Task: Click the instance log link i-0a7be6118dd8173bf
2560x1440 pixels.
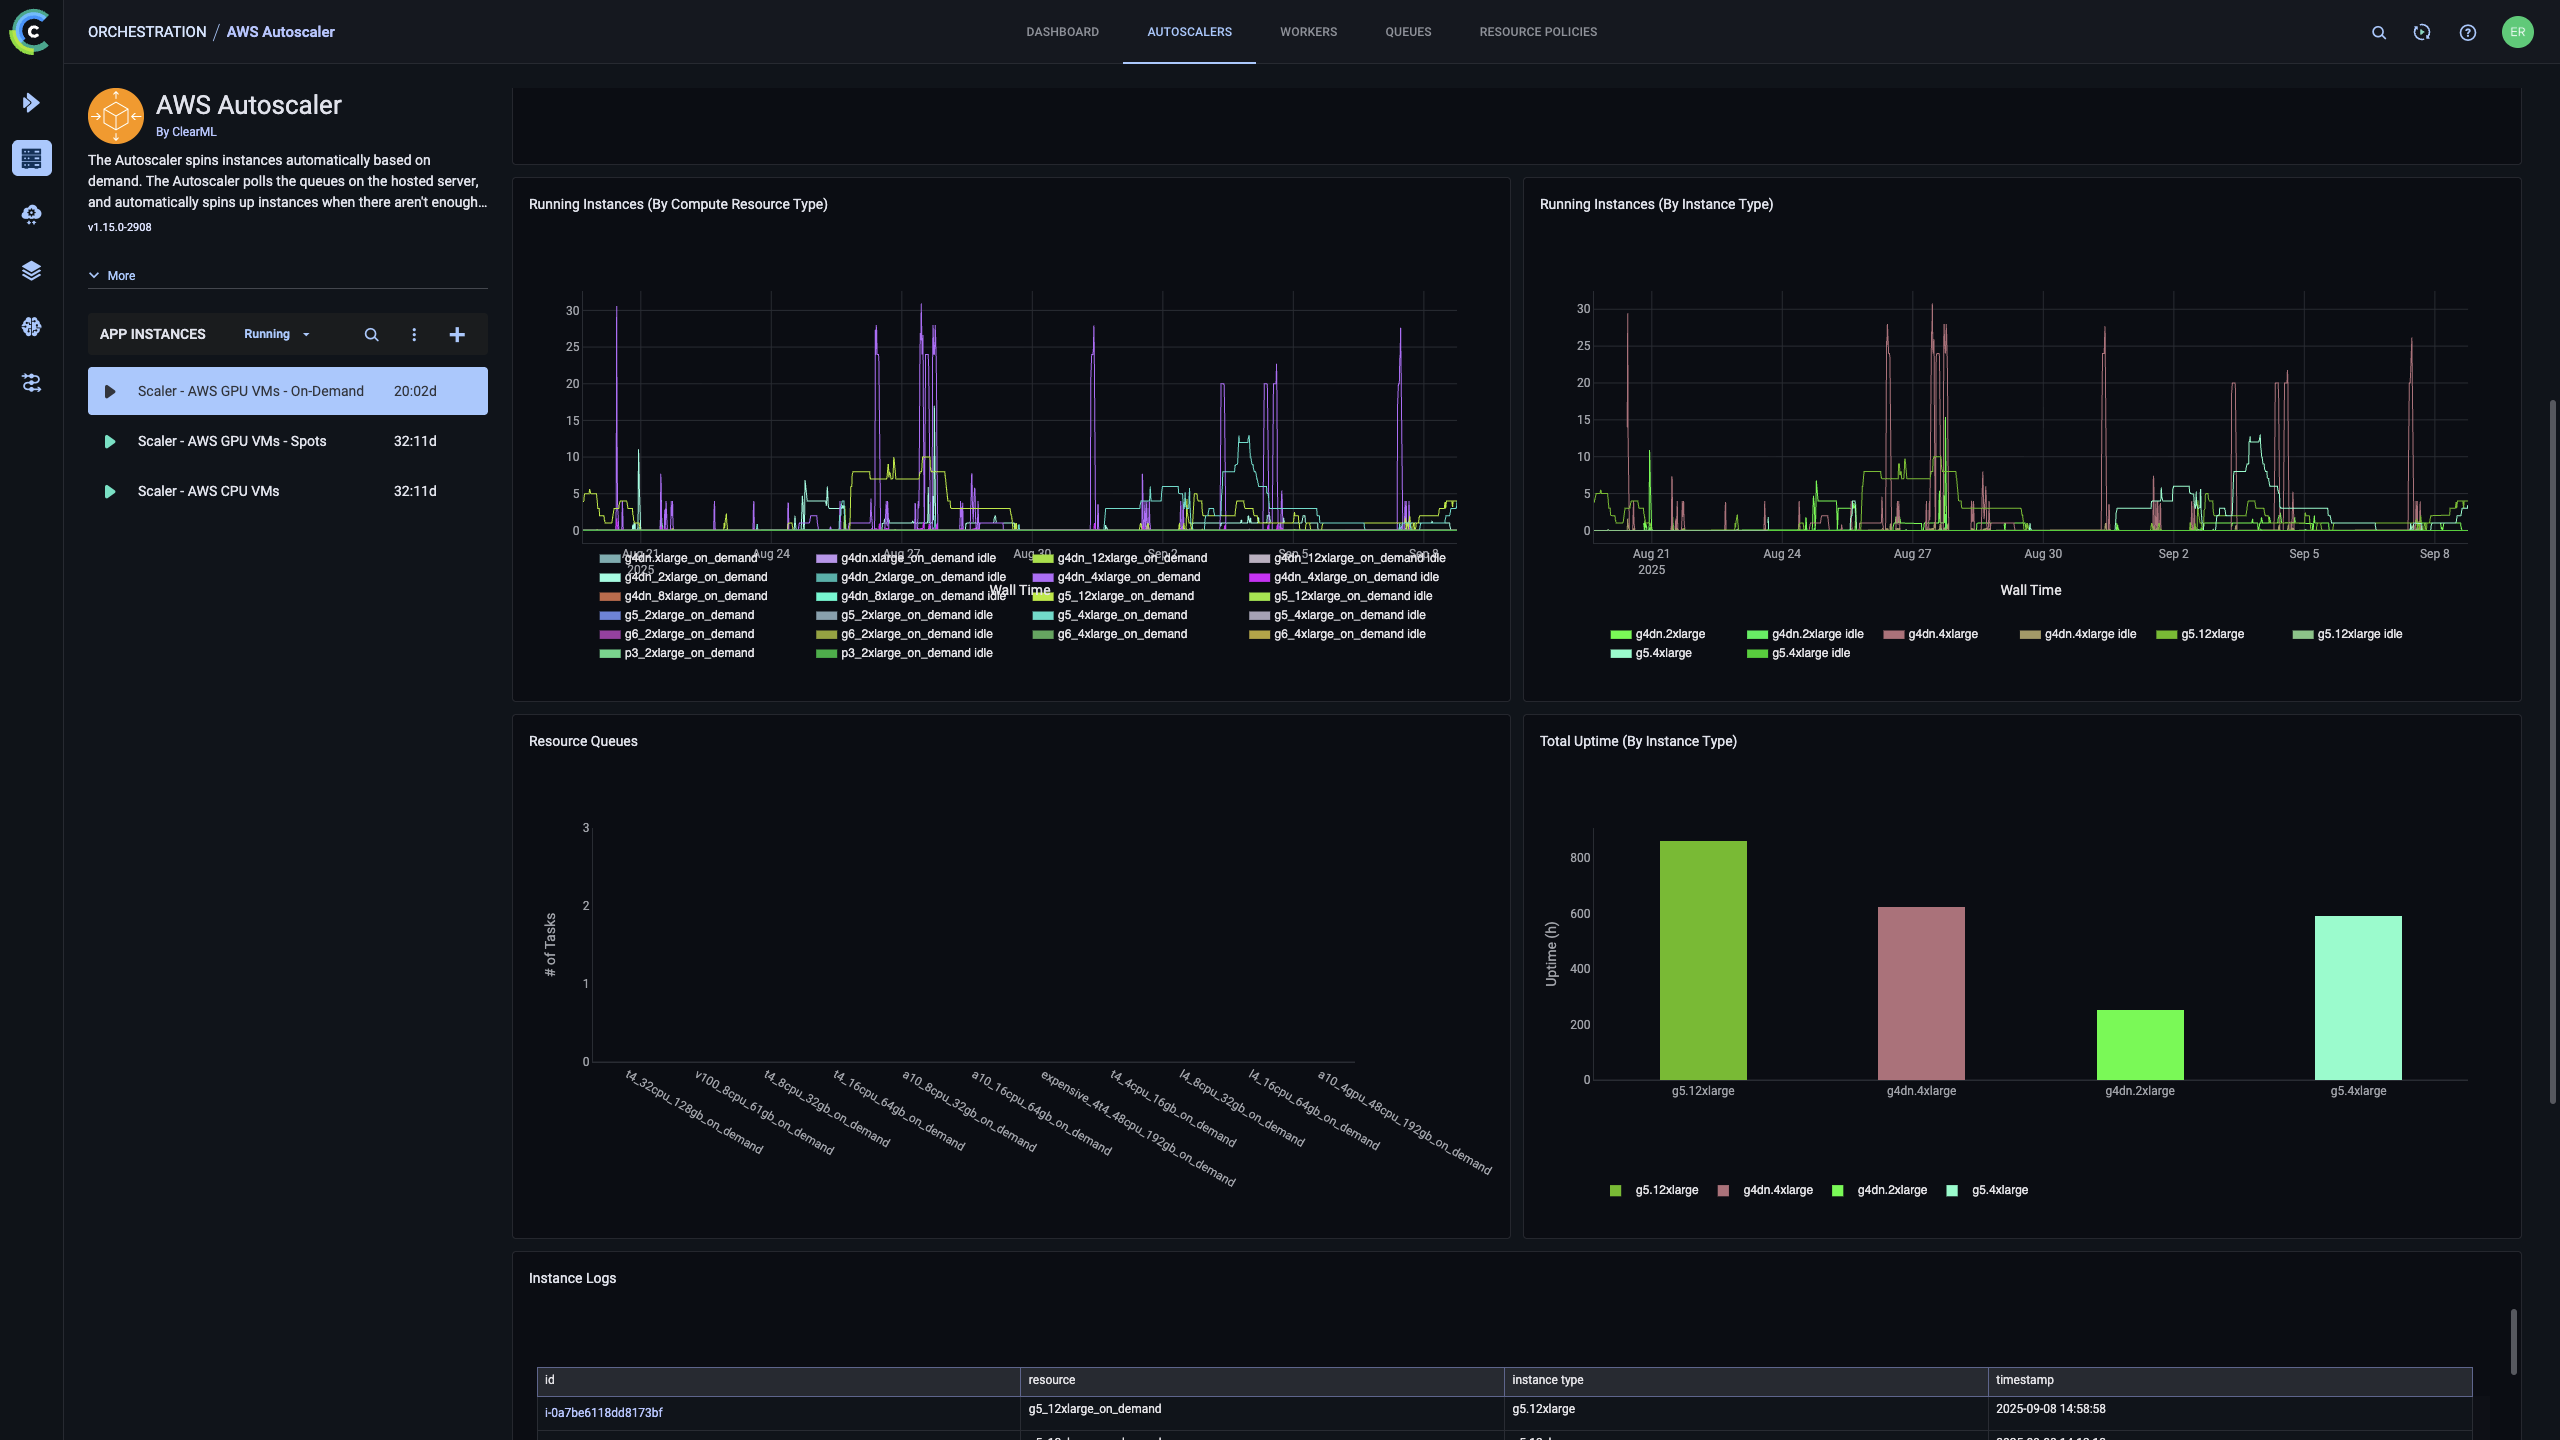Action: (x=604, y=1412)
